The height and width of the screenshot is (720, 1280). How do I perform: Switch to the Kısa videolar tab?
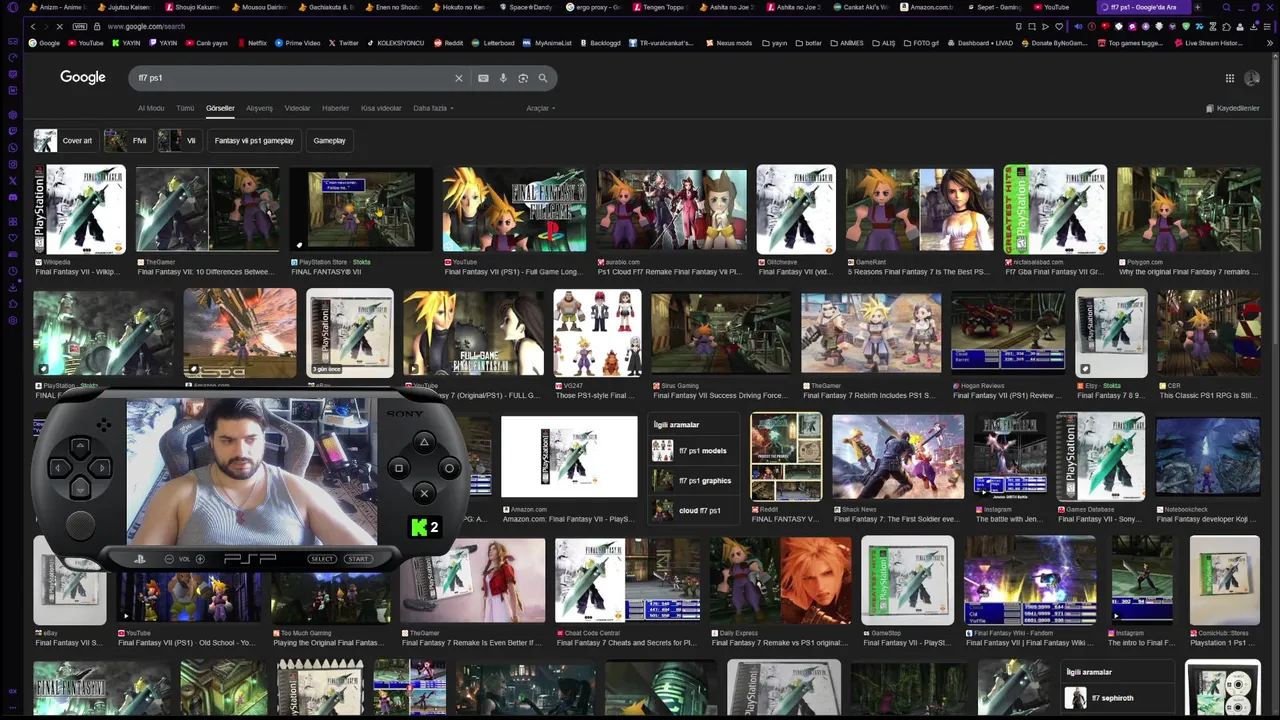point(381,108)
